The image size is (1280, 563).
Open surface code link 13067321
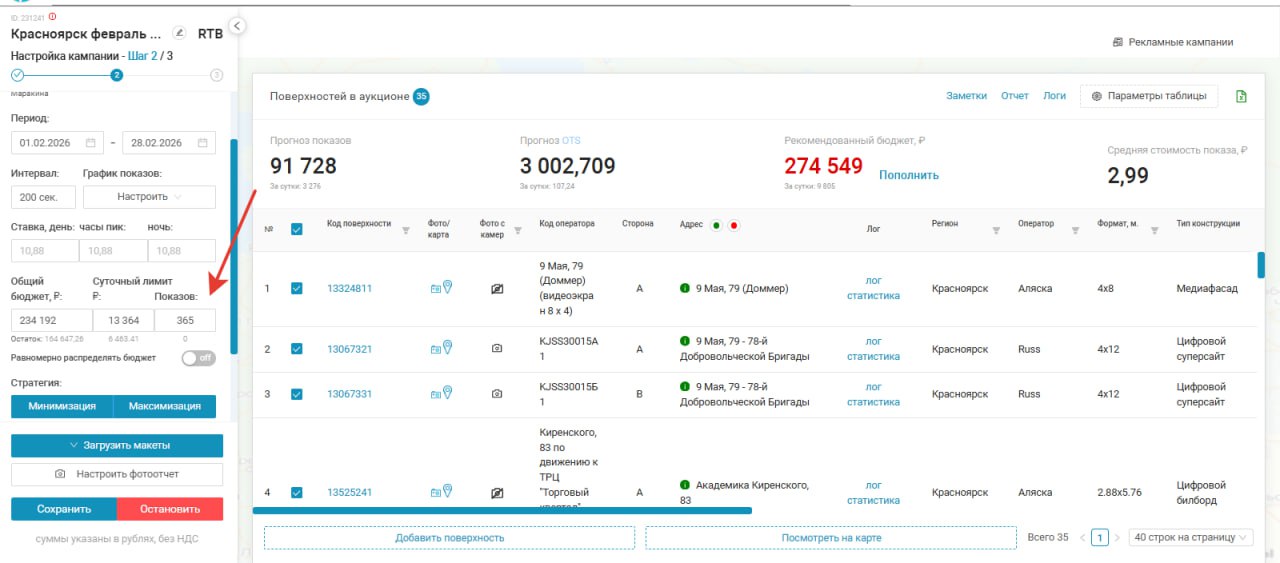(349, 350)
